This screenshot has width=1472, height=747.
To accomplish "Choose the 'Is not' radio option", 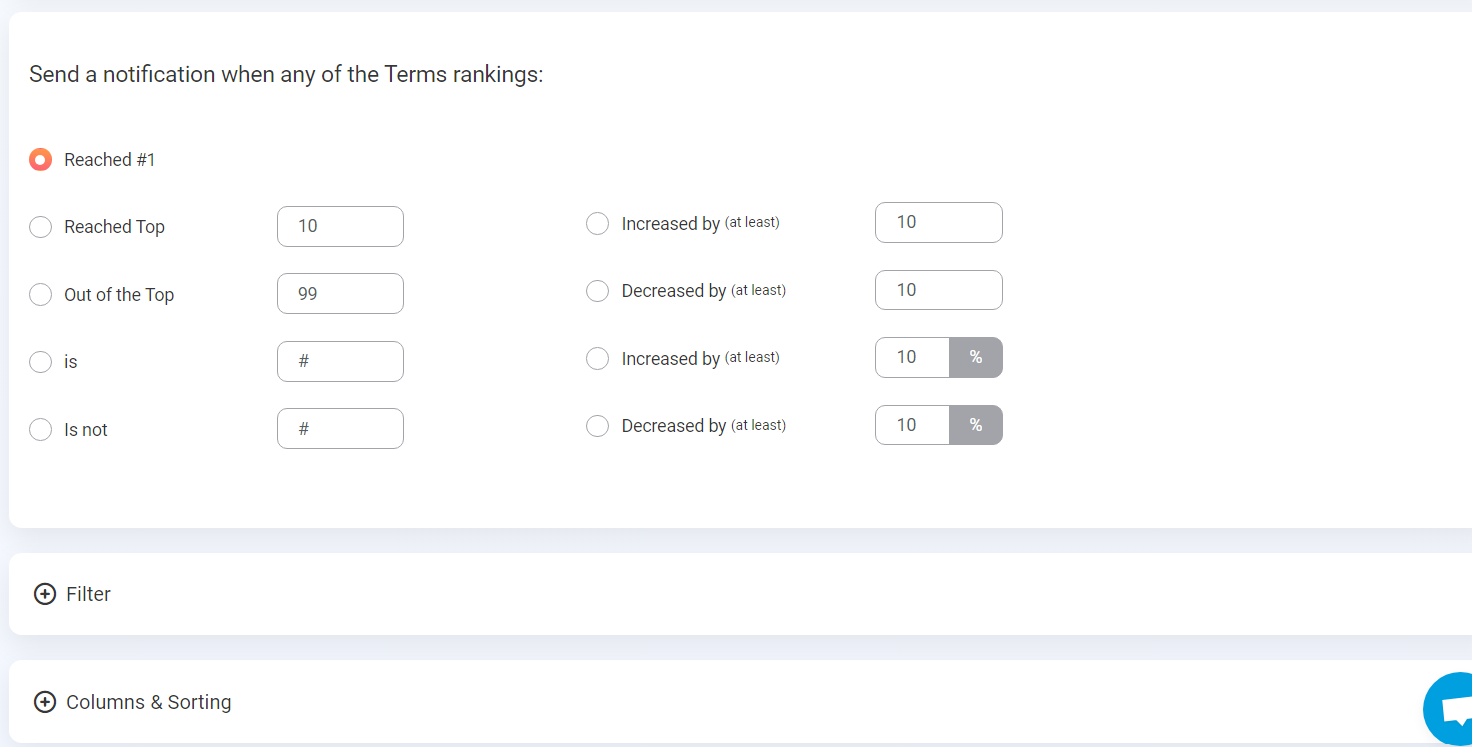I will tap(40, 429).
